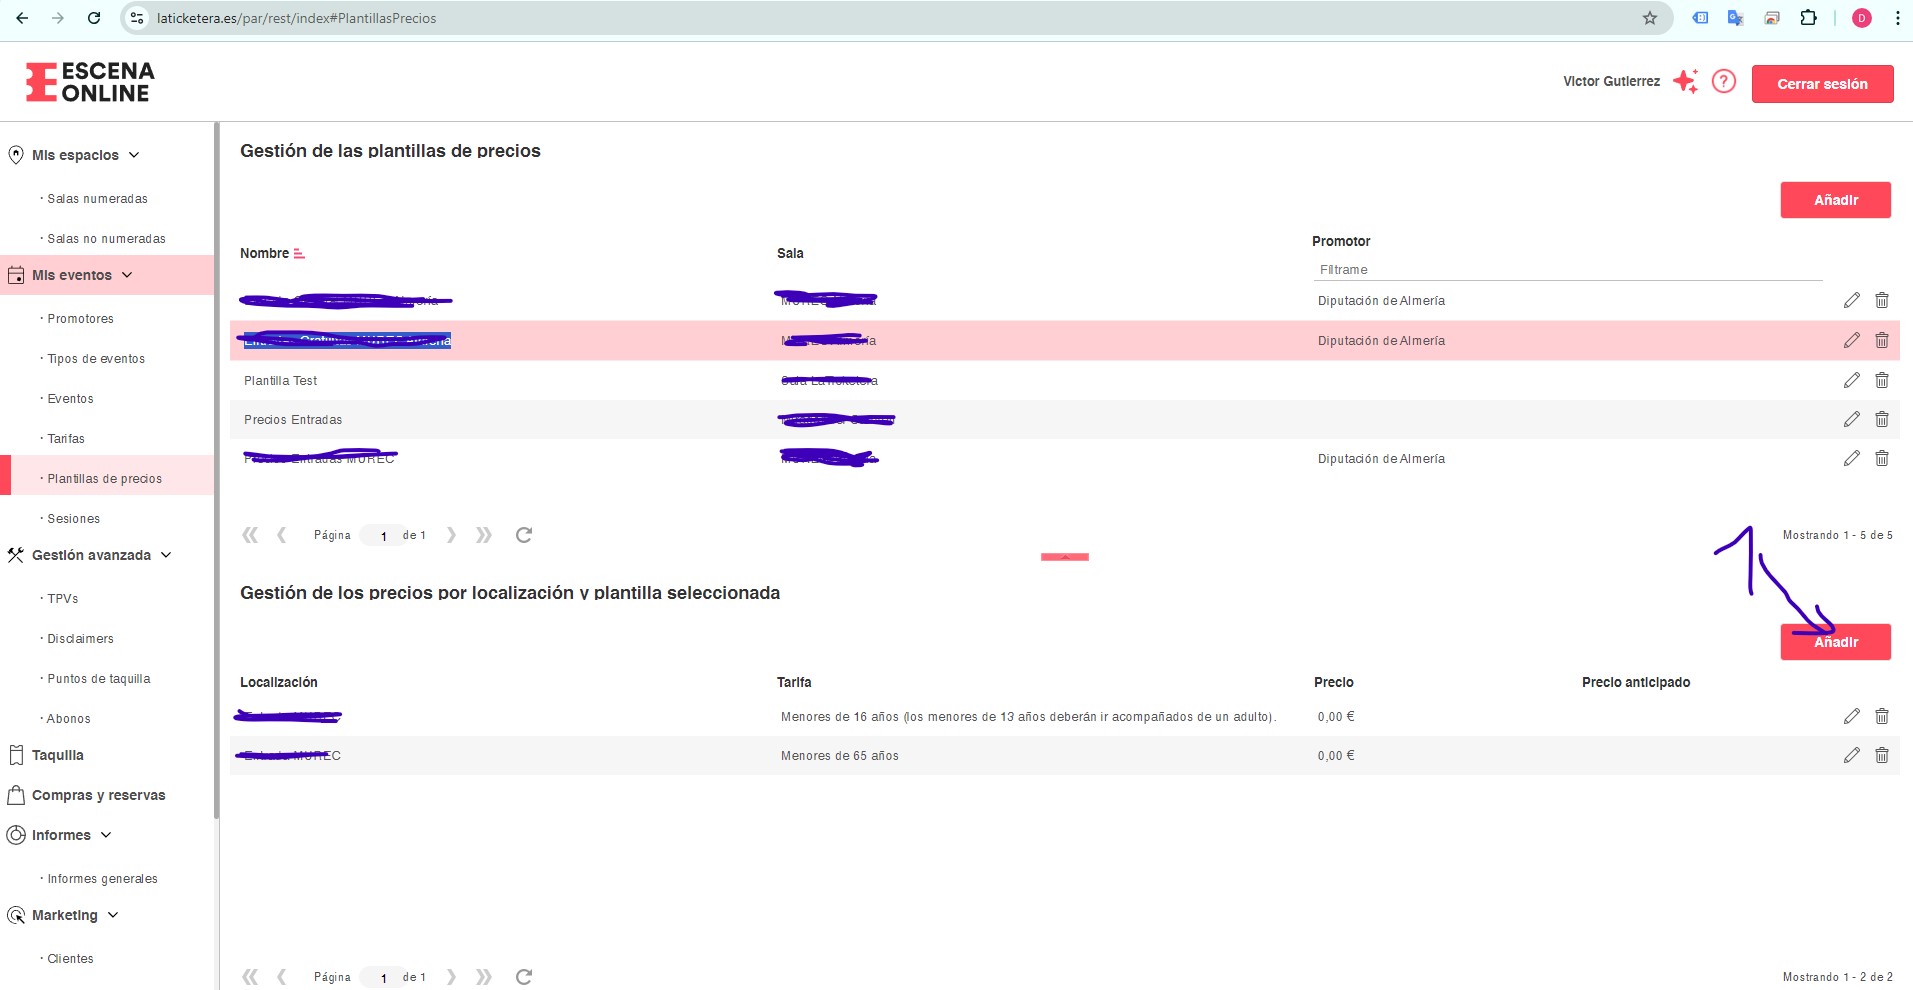1913x990 pixels.
Task: Delete the Menores de 16 años price
Action: (1881, 716)
